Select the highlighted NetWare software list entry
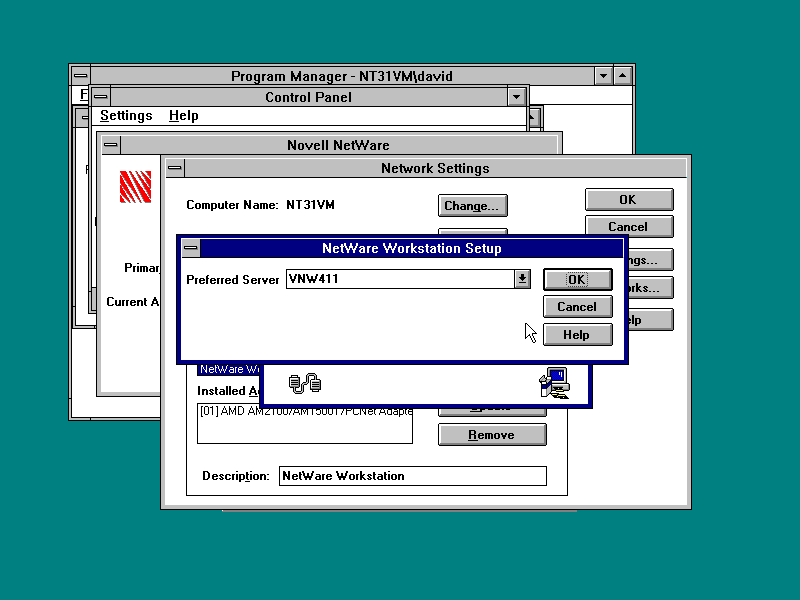The image size is (800, 600). 229,369
